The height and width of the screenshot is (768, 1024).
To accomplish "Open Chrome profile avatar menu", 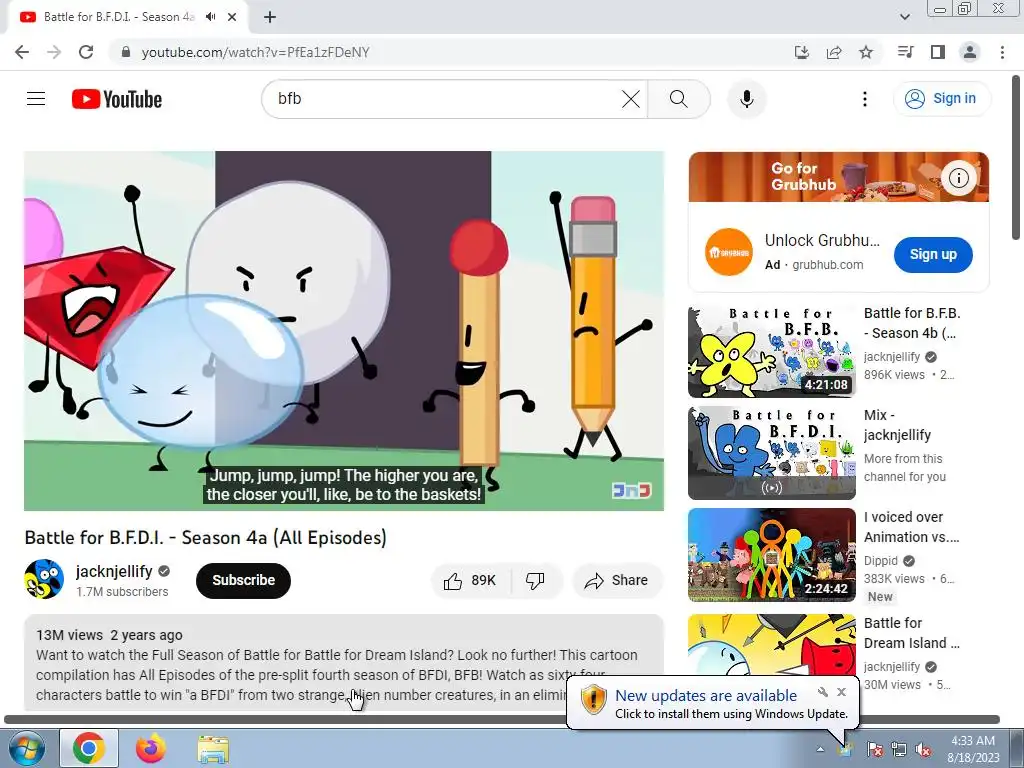I will [970, 52].
